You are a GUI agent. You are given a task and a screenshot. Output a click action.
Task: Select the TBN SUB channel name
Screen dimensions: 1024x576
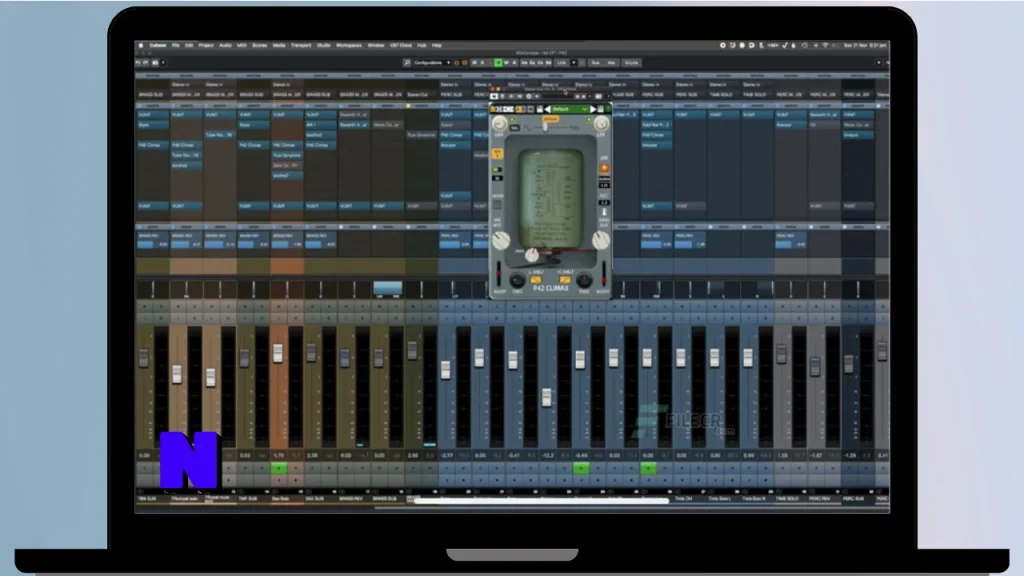coord(147,499)
